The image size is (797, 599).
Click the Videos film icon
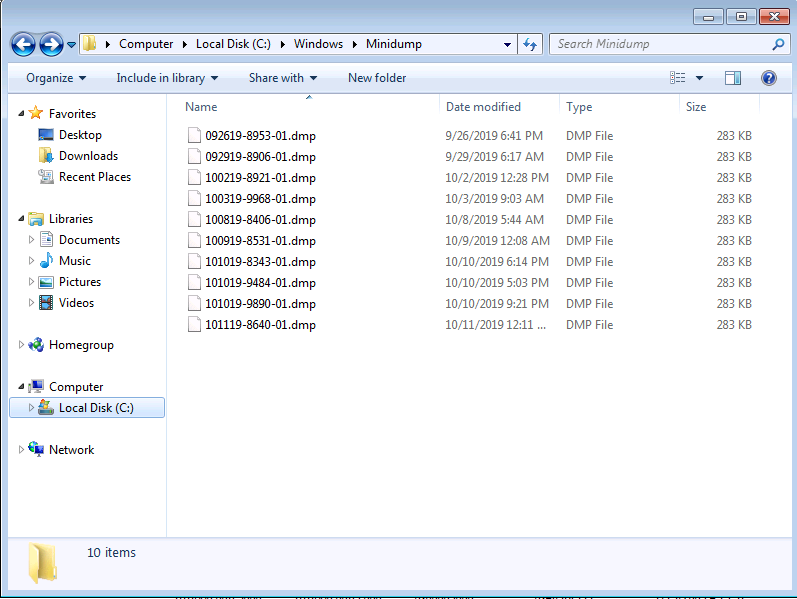46,303
